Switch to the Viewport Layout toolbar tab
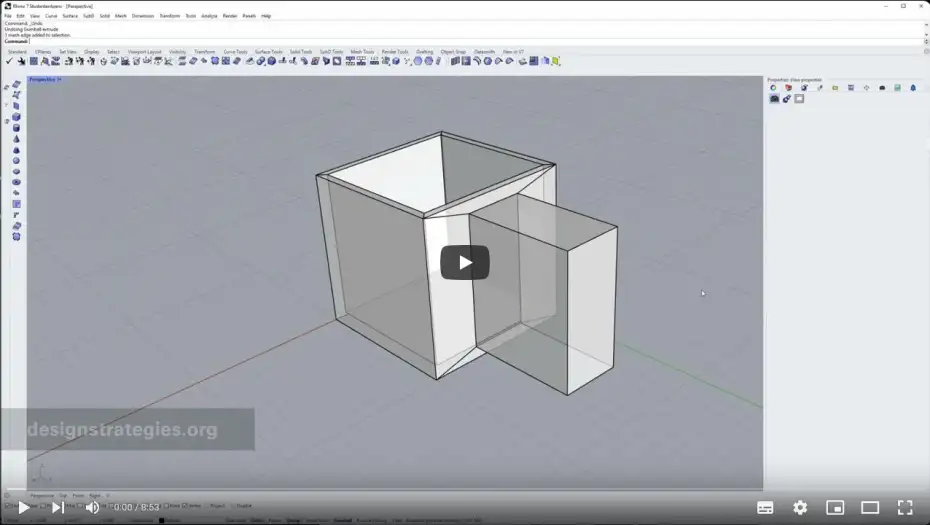Image resolution: width=930 pixels, height=525 pixels. pyautogui.click(x=144, y=52)
